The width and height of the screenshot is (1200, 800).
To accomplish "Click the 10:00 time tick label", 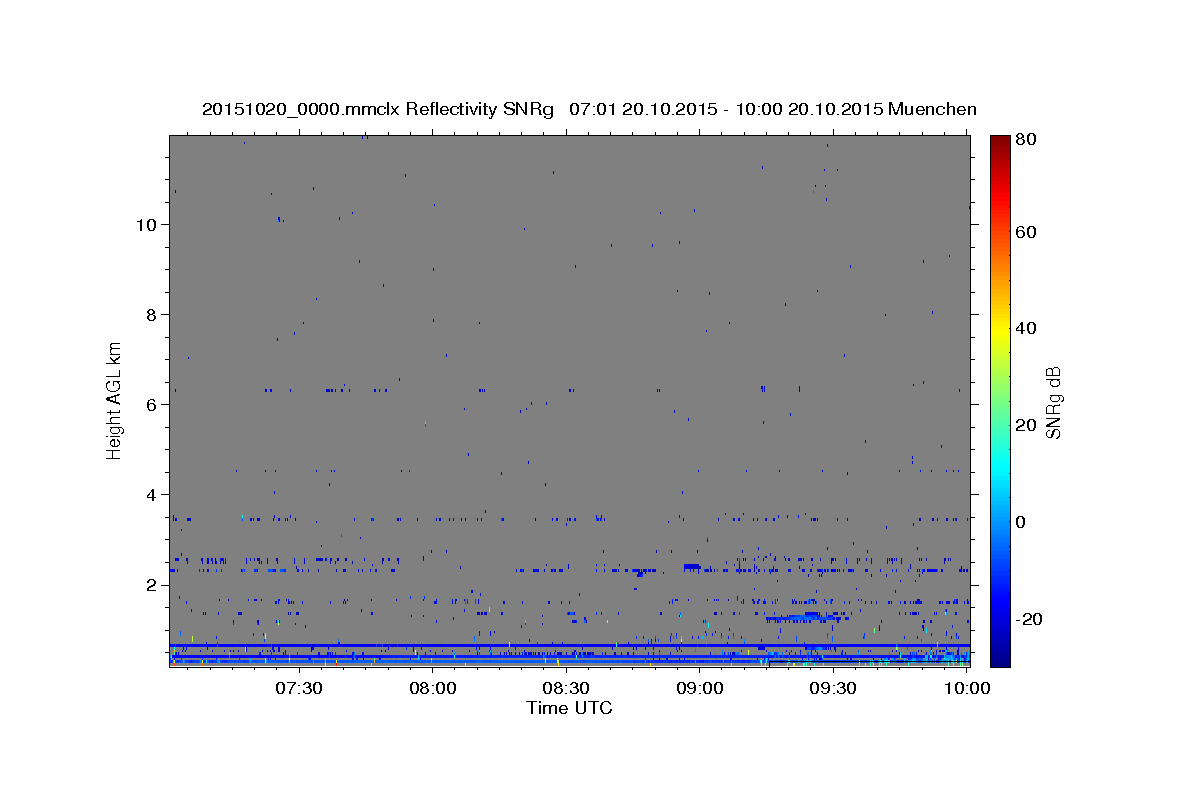I will point(967,688).
